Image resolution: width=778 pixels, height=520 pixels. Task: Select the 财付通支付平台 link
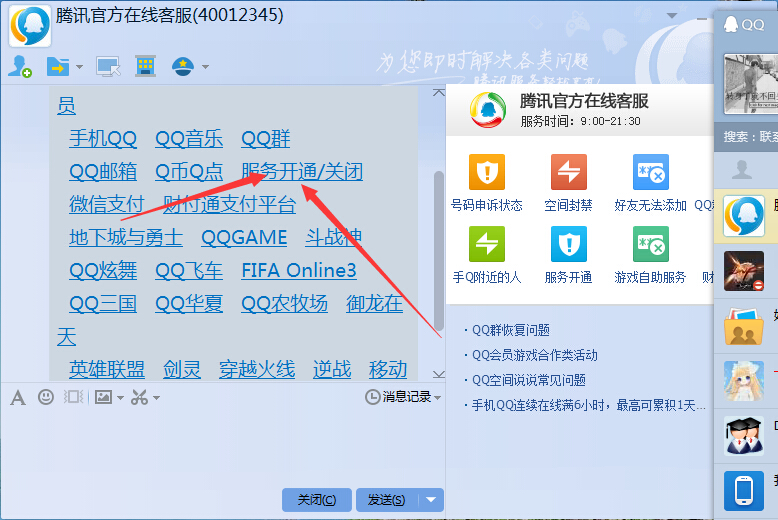[229, 204]
